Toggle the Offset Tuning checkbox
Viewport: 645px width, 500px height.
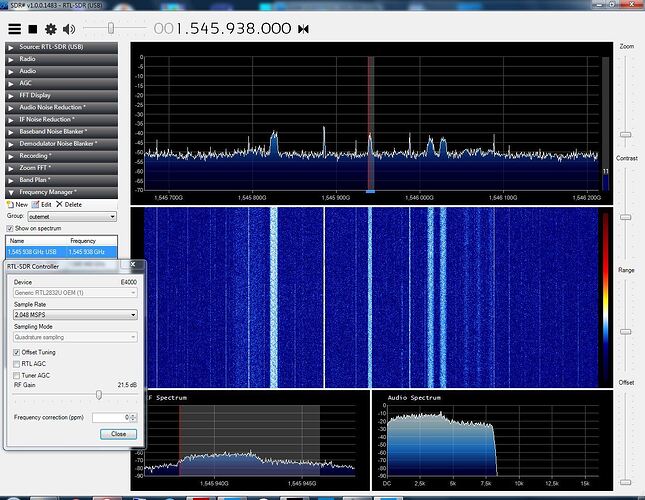[16, 352]
